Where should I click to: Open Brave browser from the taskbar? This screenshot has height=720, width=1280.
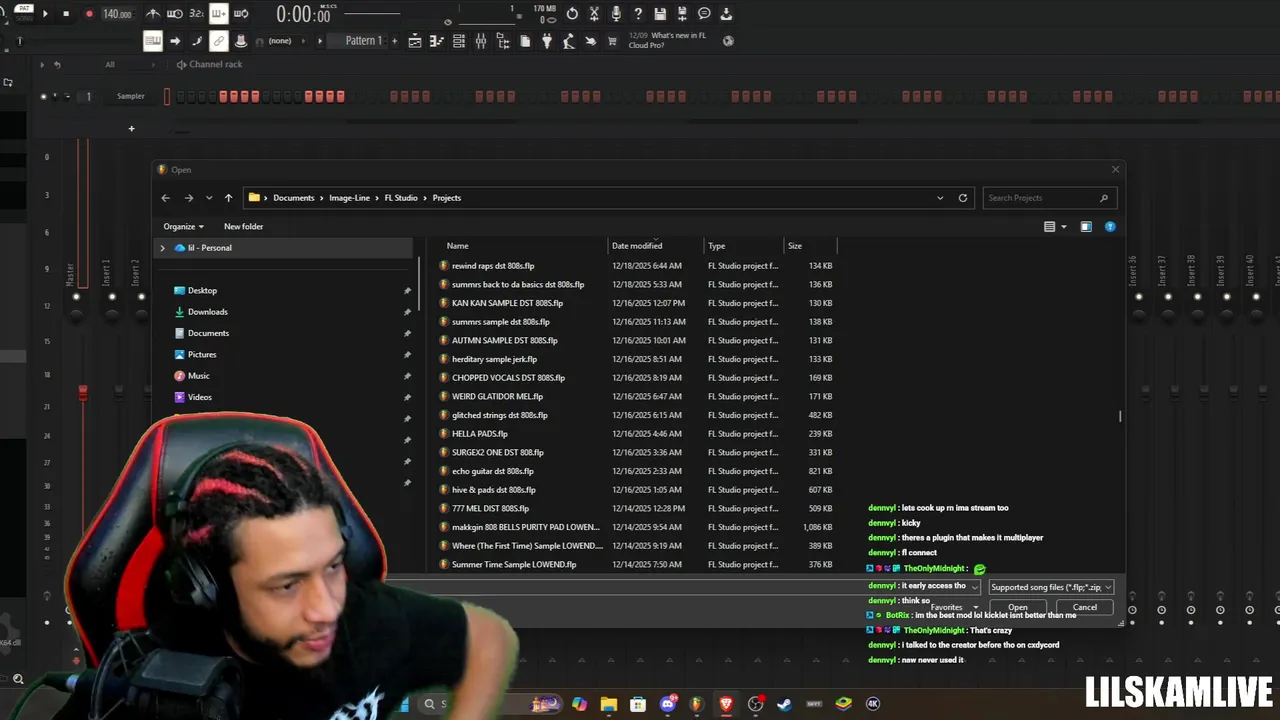pos(726,704)
